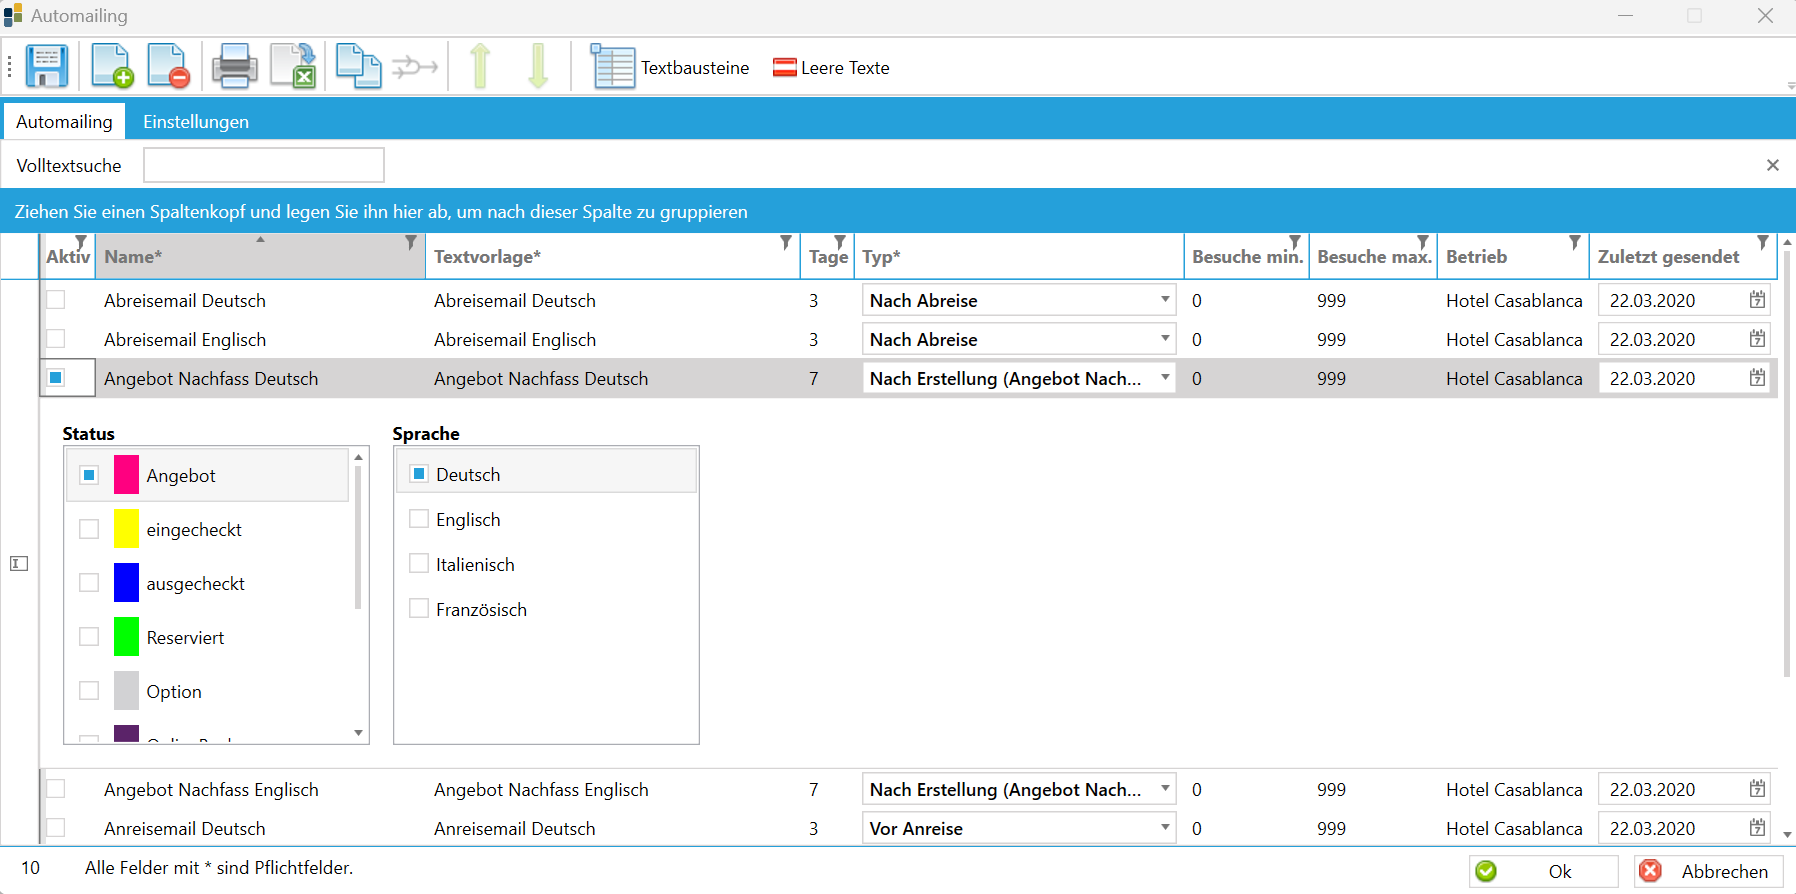Open calendar for Abreisemail Deutsch date
Image resolution: width=1796 pixels, height=894 pixels.
pyautogui.click(x=1757, y=300)
